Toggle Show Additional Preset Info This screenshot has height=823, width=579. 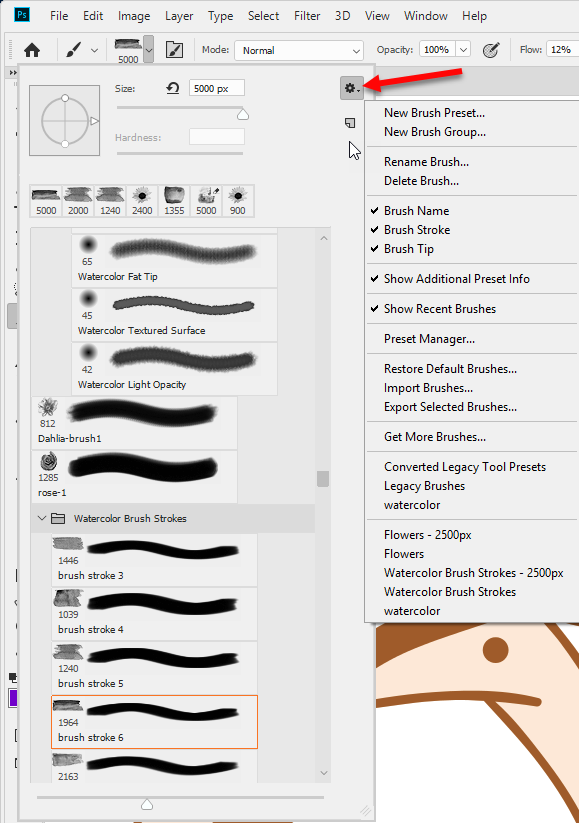pyautogui.click(x=457, y=279)
